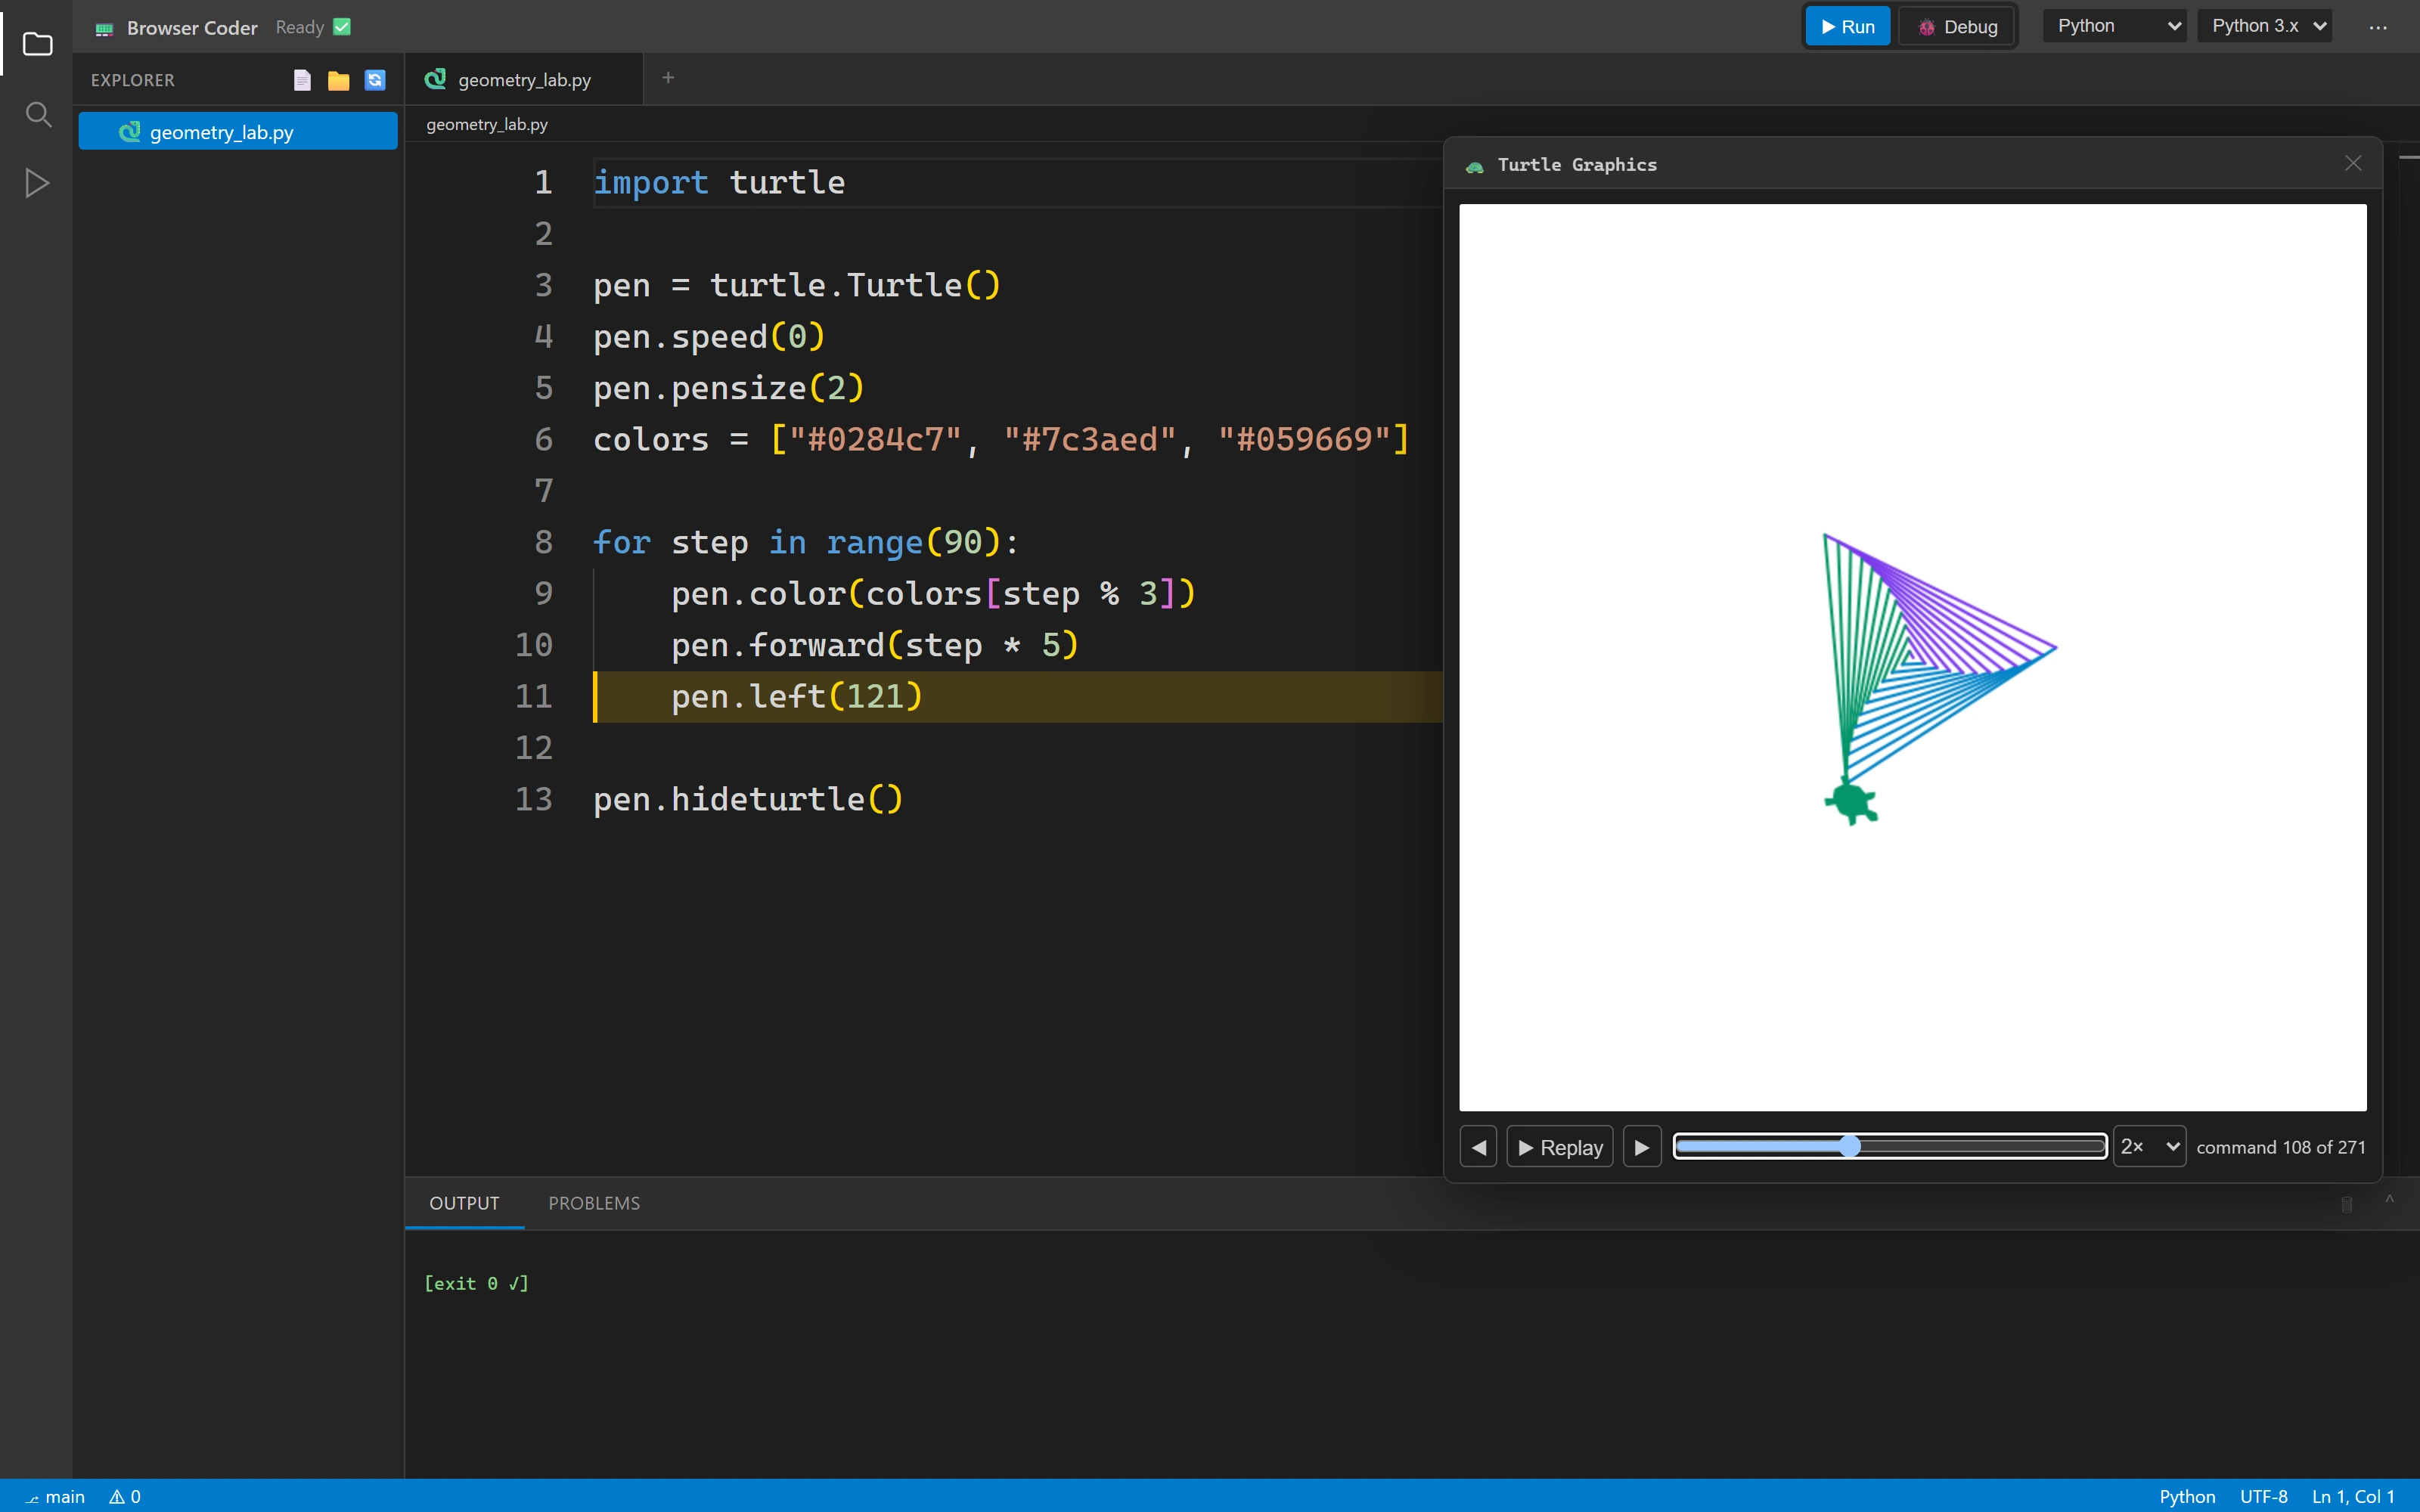The height and width of the screenshot is (1512, 2420).
Task: Click the pen.hideturtle() code line
Action: point(748,799)
